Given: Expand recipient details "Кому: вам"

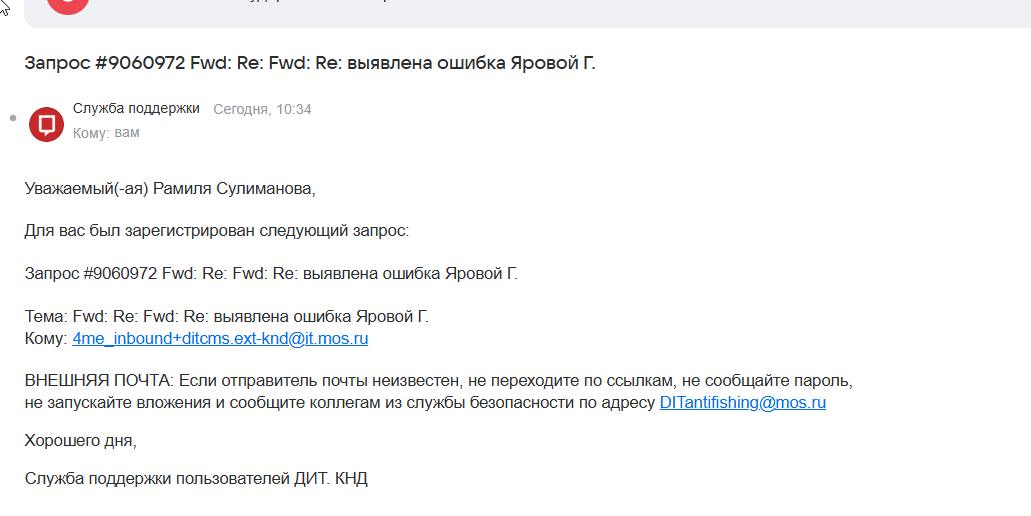Looking at the screenshot, I should [106, 132].
